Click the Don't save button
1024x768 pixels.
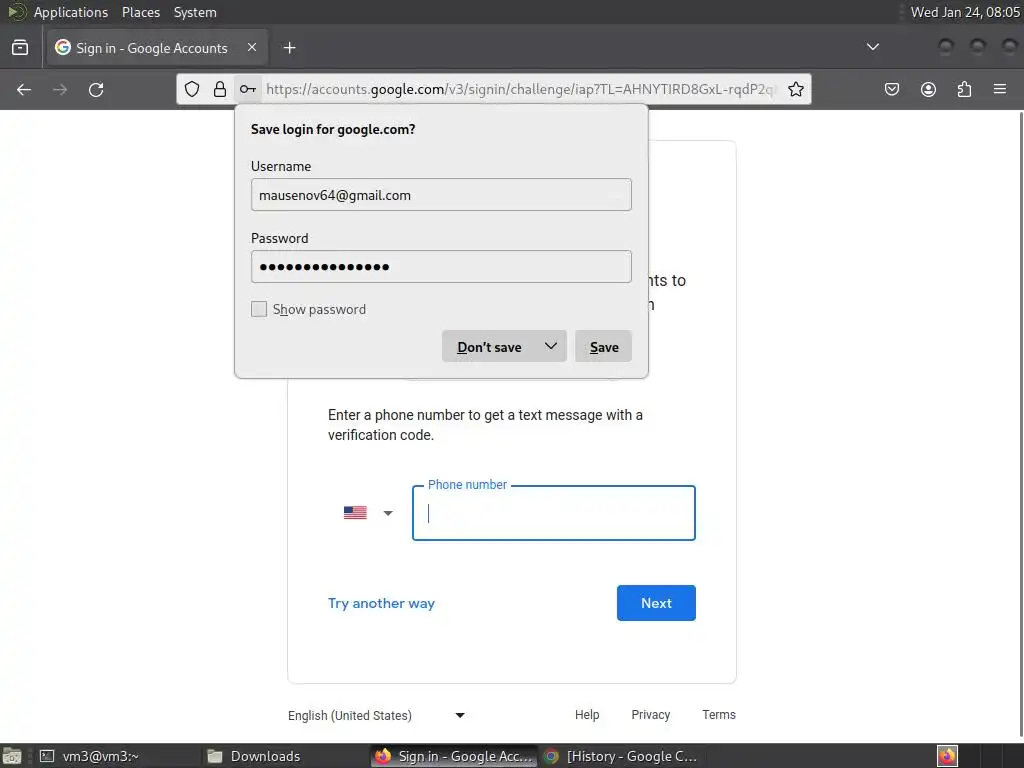[489, 346]
